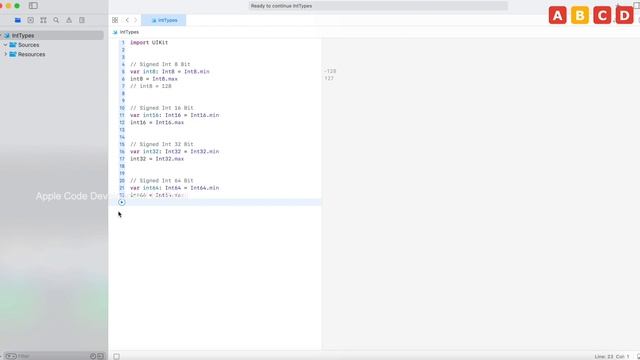Collapse the Sources folder

5,45
